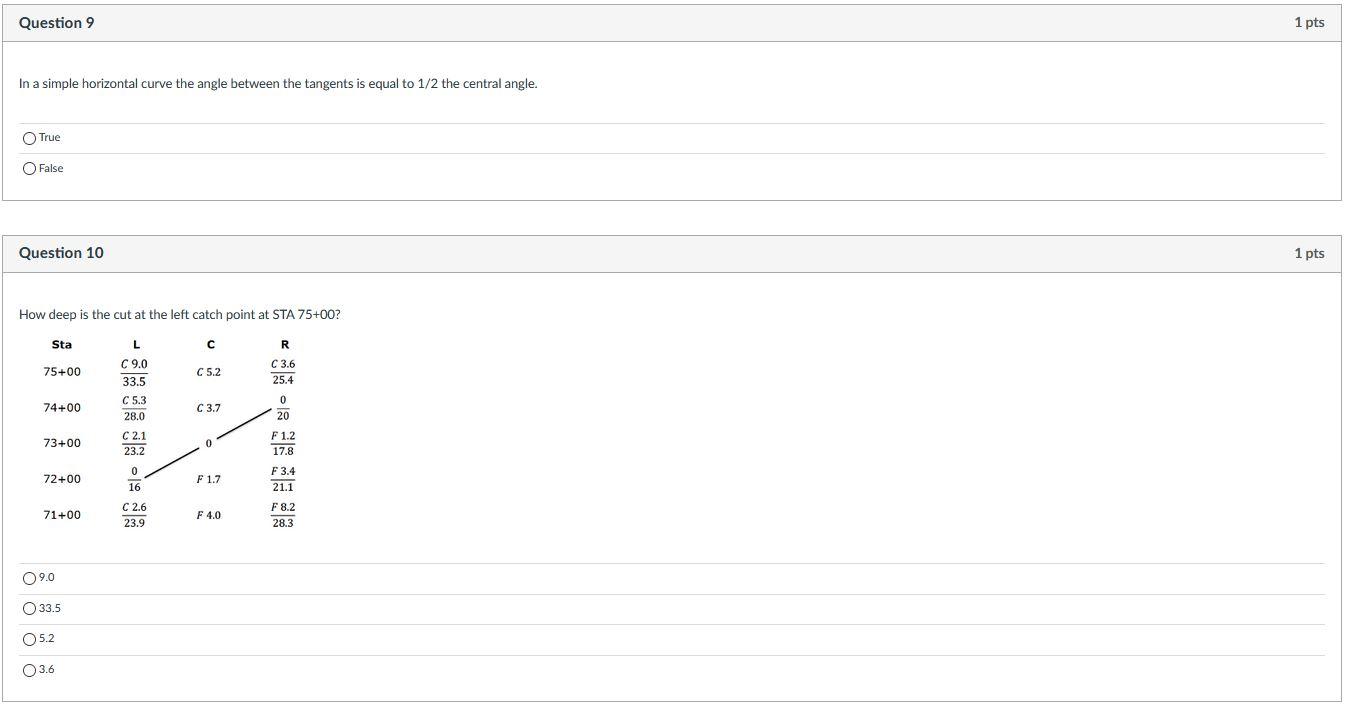1345x709 pixels.
Task: Click the F 8.2 over 28.3 table cell
Action: coord(283,515)
